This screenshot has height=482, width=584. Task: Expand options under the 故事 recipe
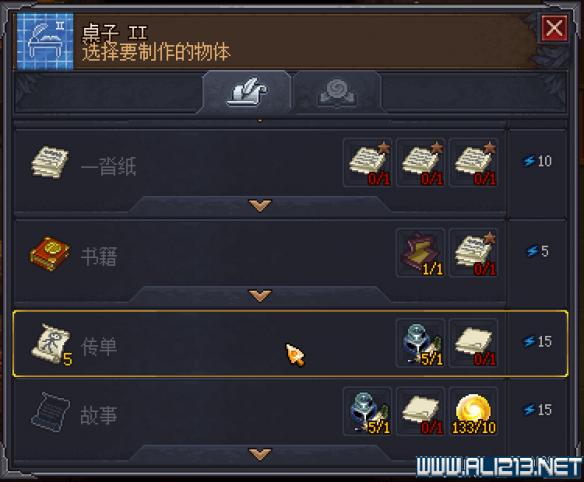(260, 454)
